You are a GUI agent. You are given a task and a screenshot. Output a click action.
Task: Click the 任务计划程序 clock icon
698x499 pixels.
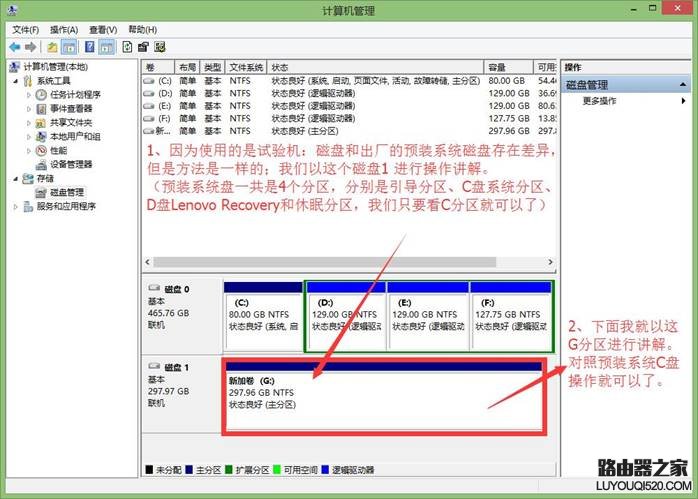[41, 94]
